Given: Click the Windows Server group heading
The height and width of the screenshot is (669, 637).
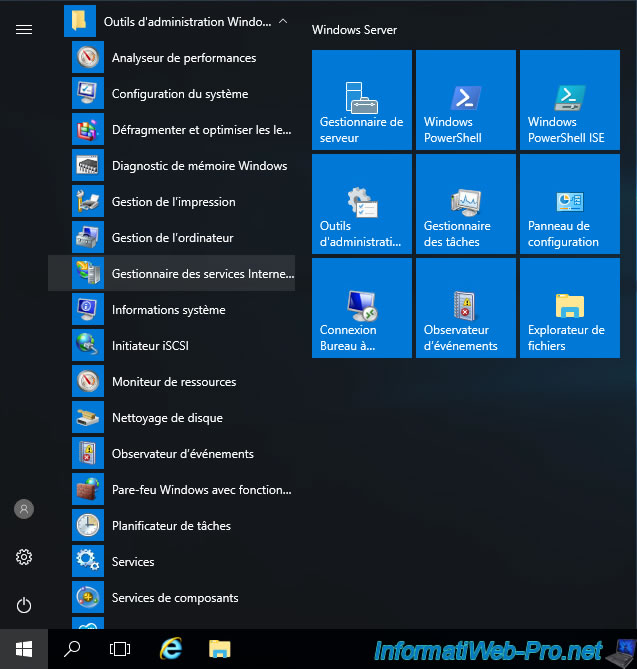Looking at the screenshot, I should [354, 30].
